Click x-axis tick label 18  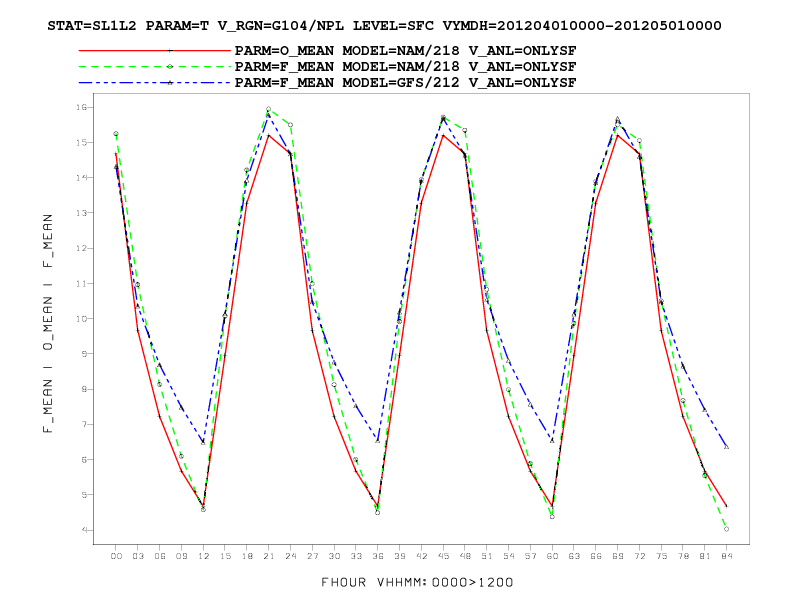click(x=247, y=556)
